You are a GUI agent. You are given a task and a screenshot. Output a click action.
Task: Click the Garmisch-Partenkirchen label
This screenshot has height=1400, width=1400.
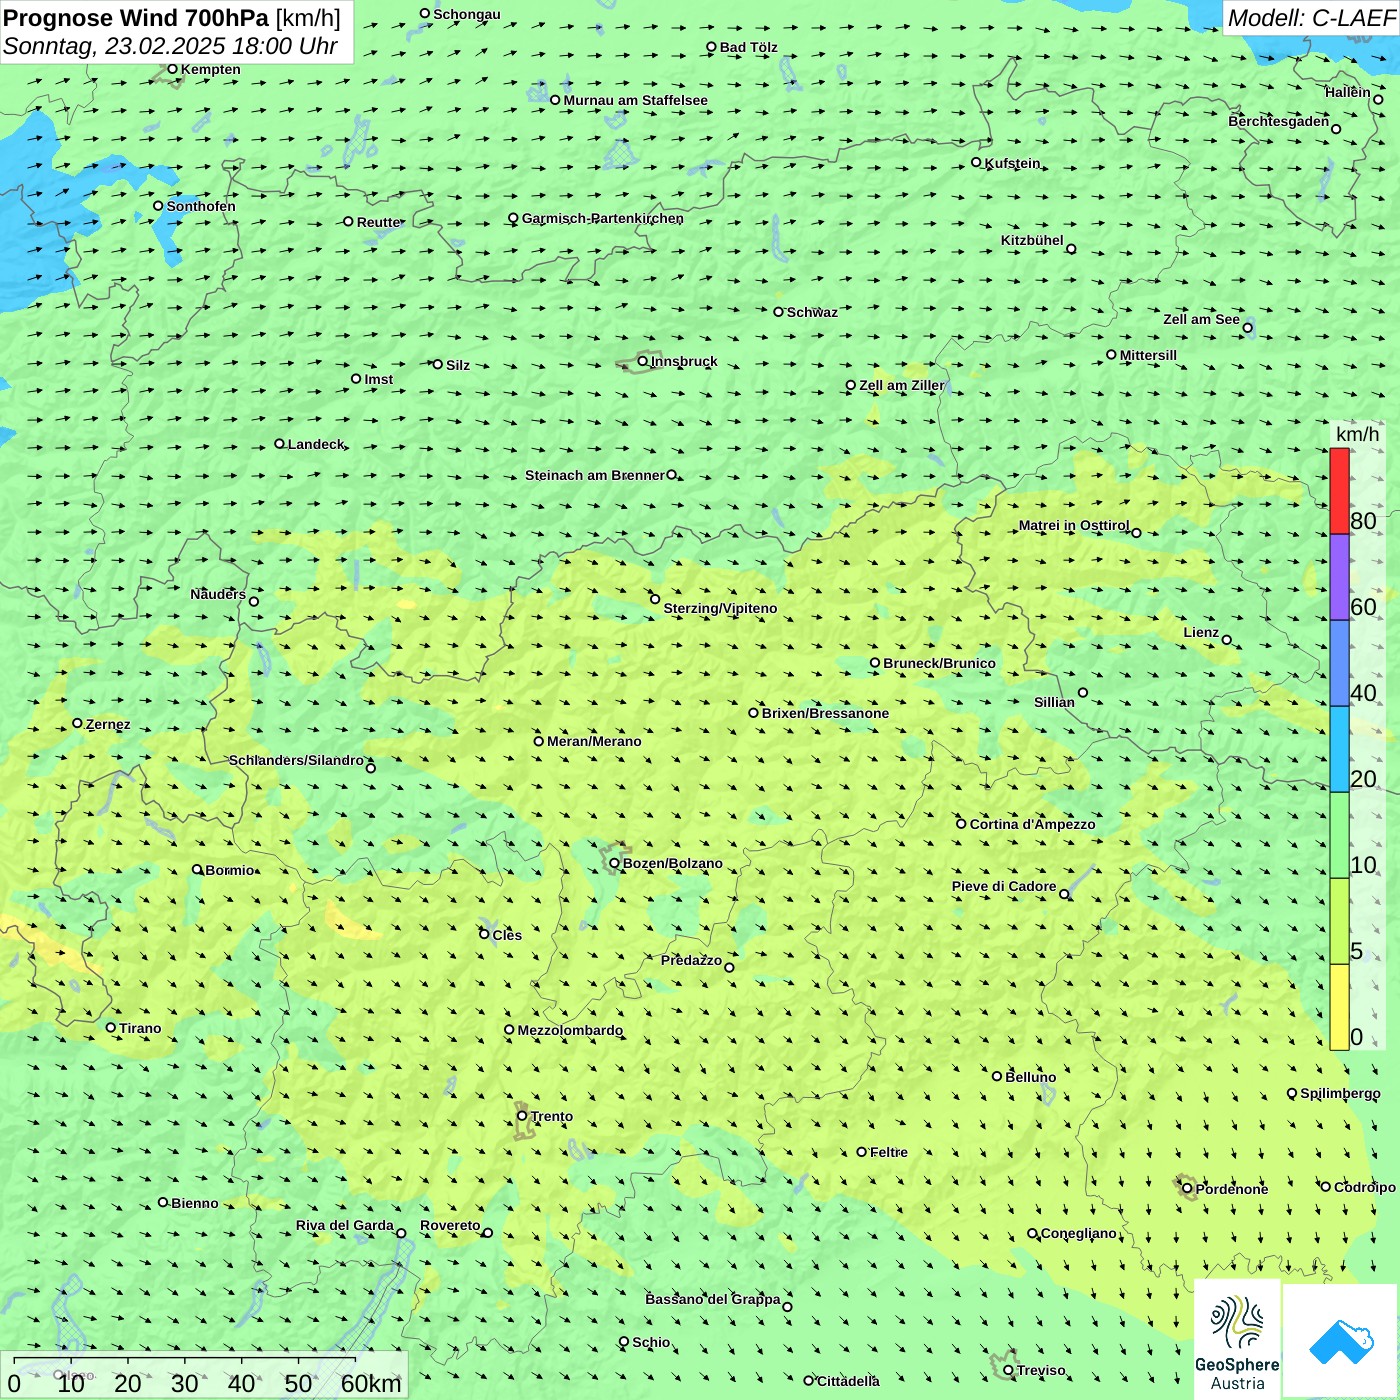coord(603,218)
